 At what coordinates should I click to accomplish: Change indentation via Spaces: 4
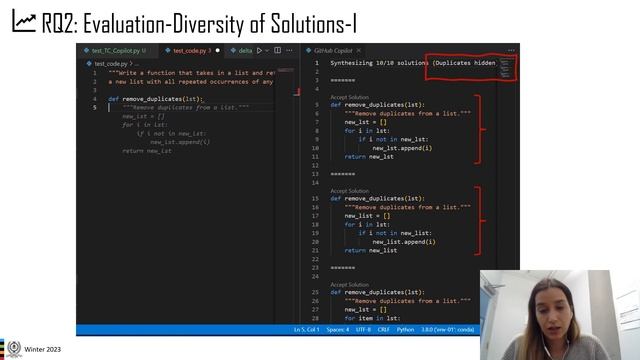click(x=338, y=329)
